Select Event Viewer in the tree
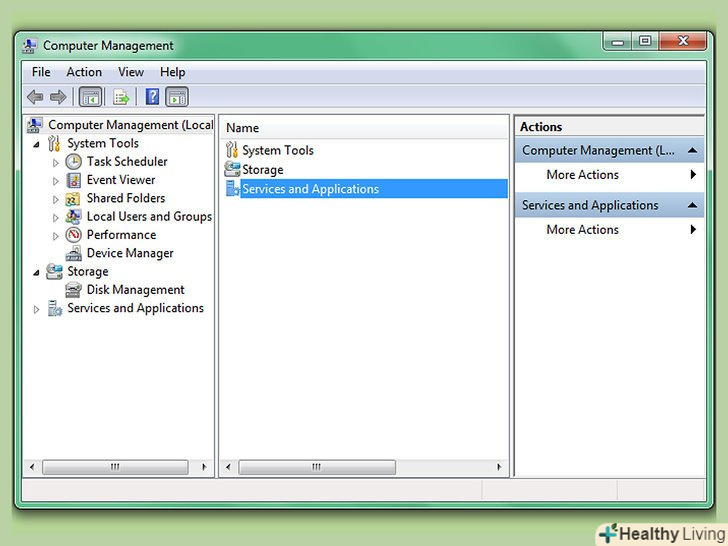The image size is (728, 546). click(121, 180)
